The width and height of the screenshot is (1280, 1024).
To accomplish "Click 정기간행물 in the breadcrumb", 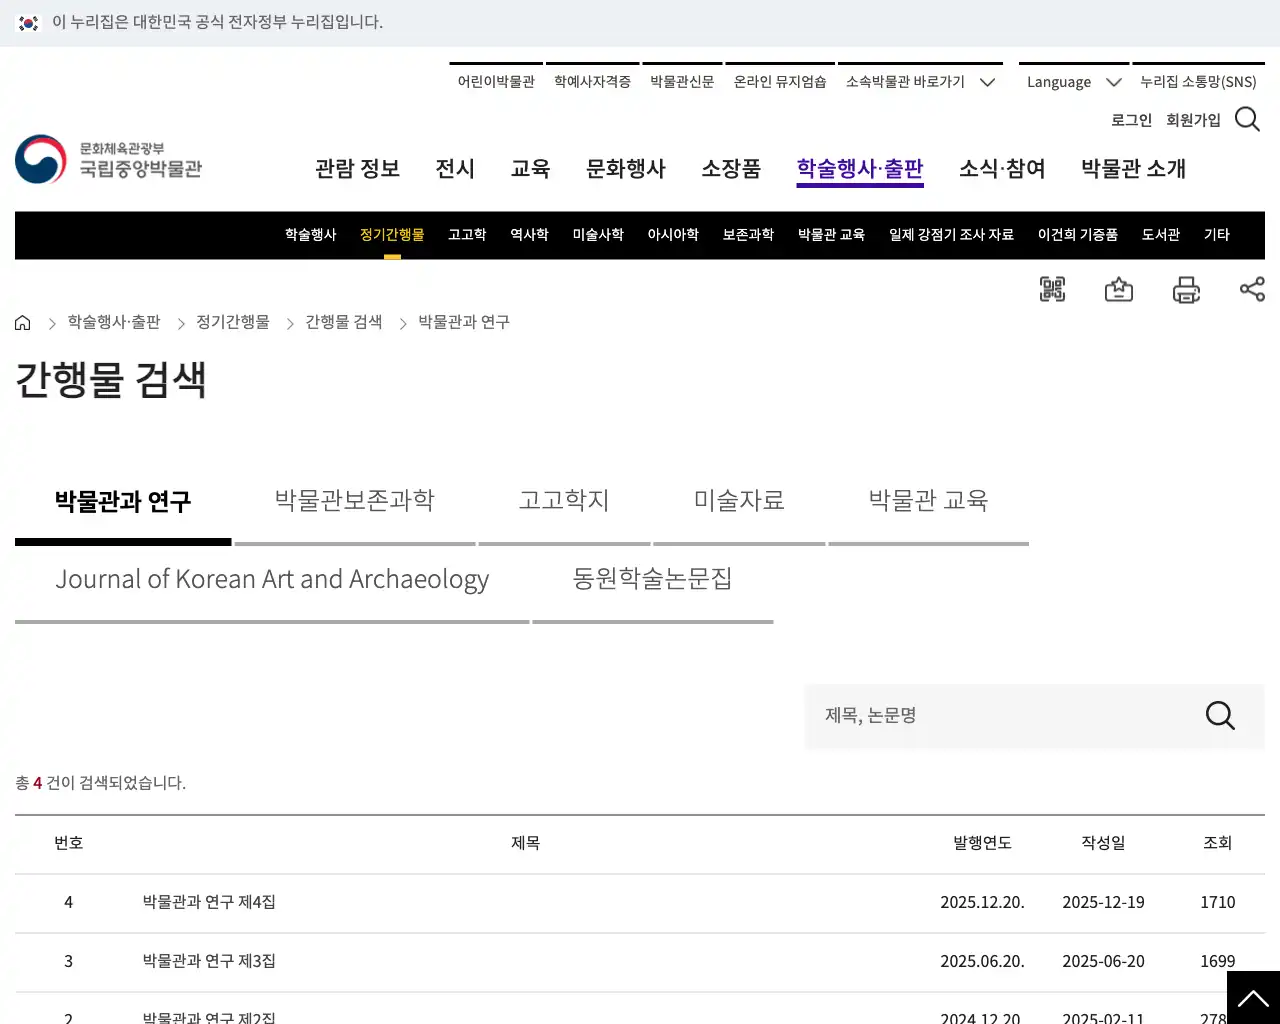I will 233,322.
